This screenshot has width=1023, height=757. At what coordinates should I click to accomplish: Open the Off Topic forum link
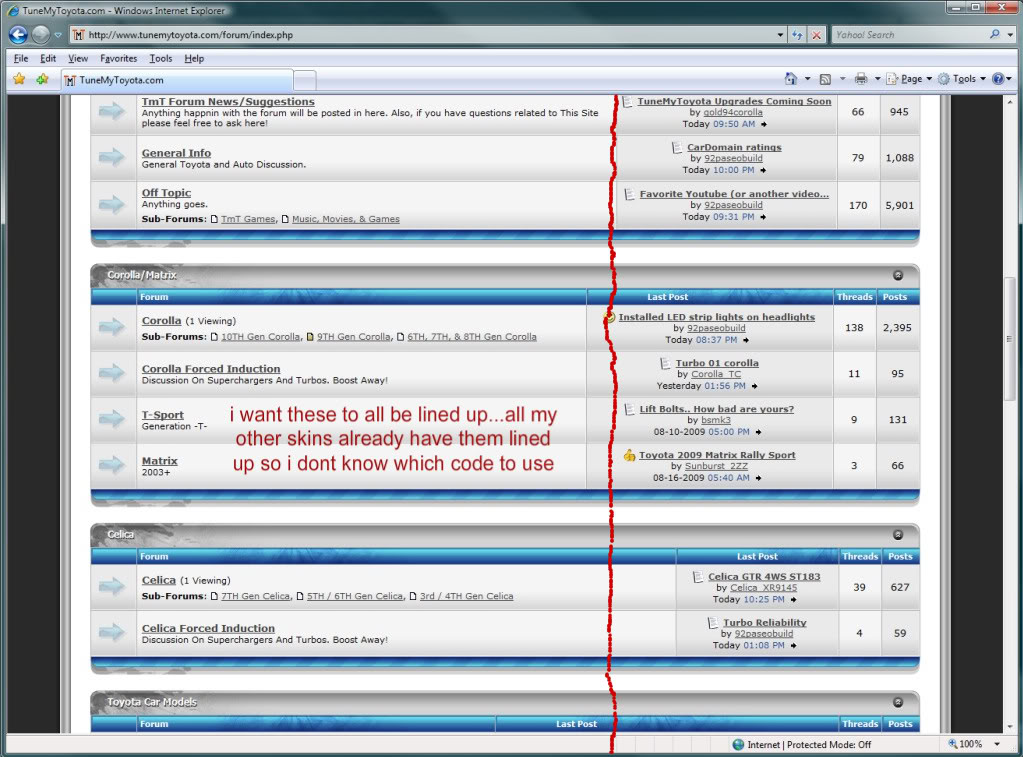pyautogui.click(x=166, y=193)
